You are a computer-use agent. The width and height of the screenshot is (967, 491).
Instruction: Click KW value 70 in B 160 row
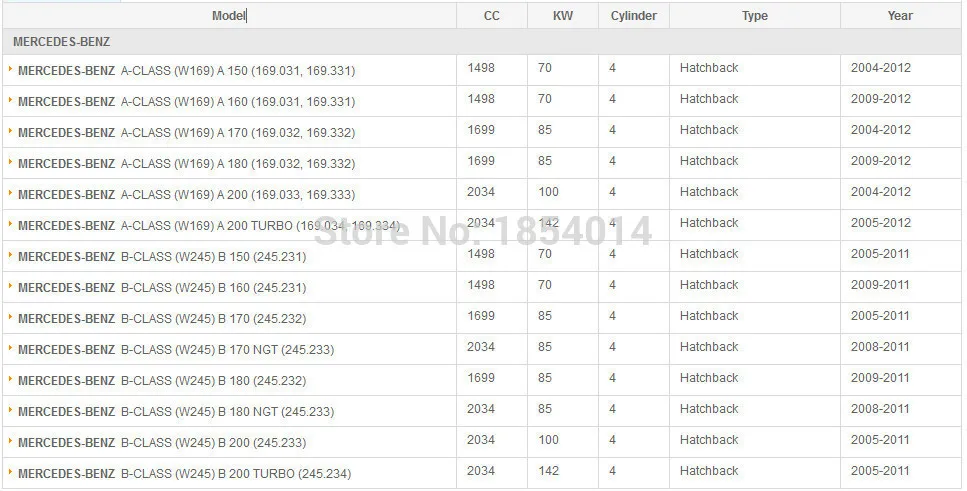545,284
